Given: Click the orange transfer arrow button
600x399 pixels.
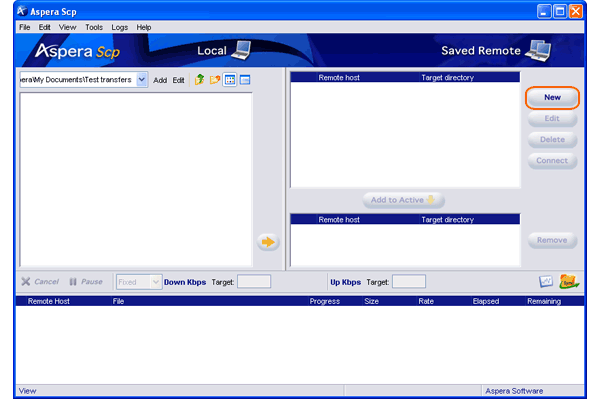Looking at the screenshot, I should 268,242.
